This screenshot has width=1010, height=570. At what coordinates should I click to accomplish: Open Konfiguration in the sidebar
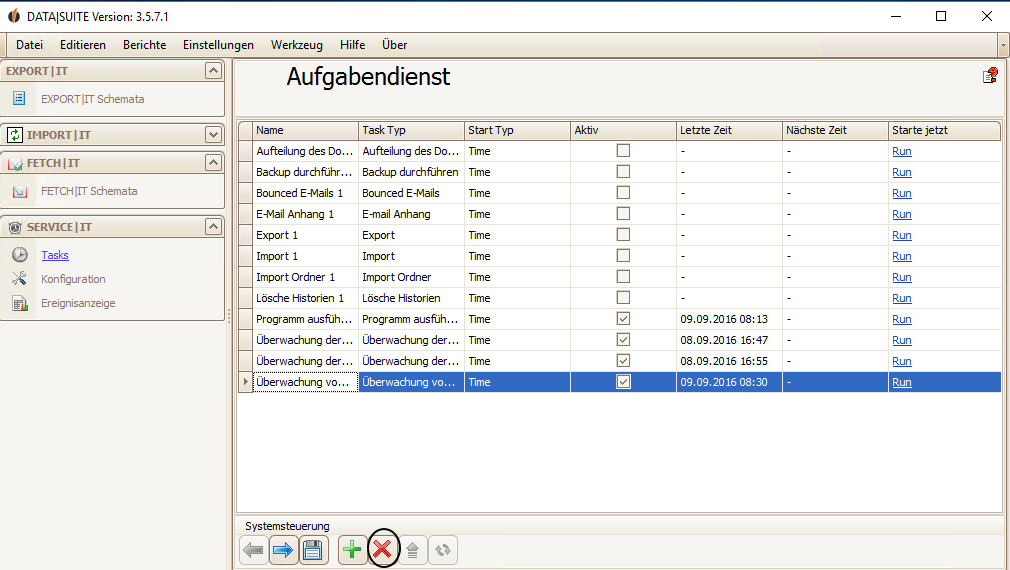coord(73,279)
